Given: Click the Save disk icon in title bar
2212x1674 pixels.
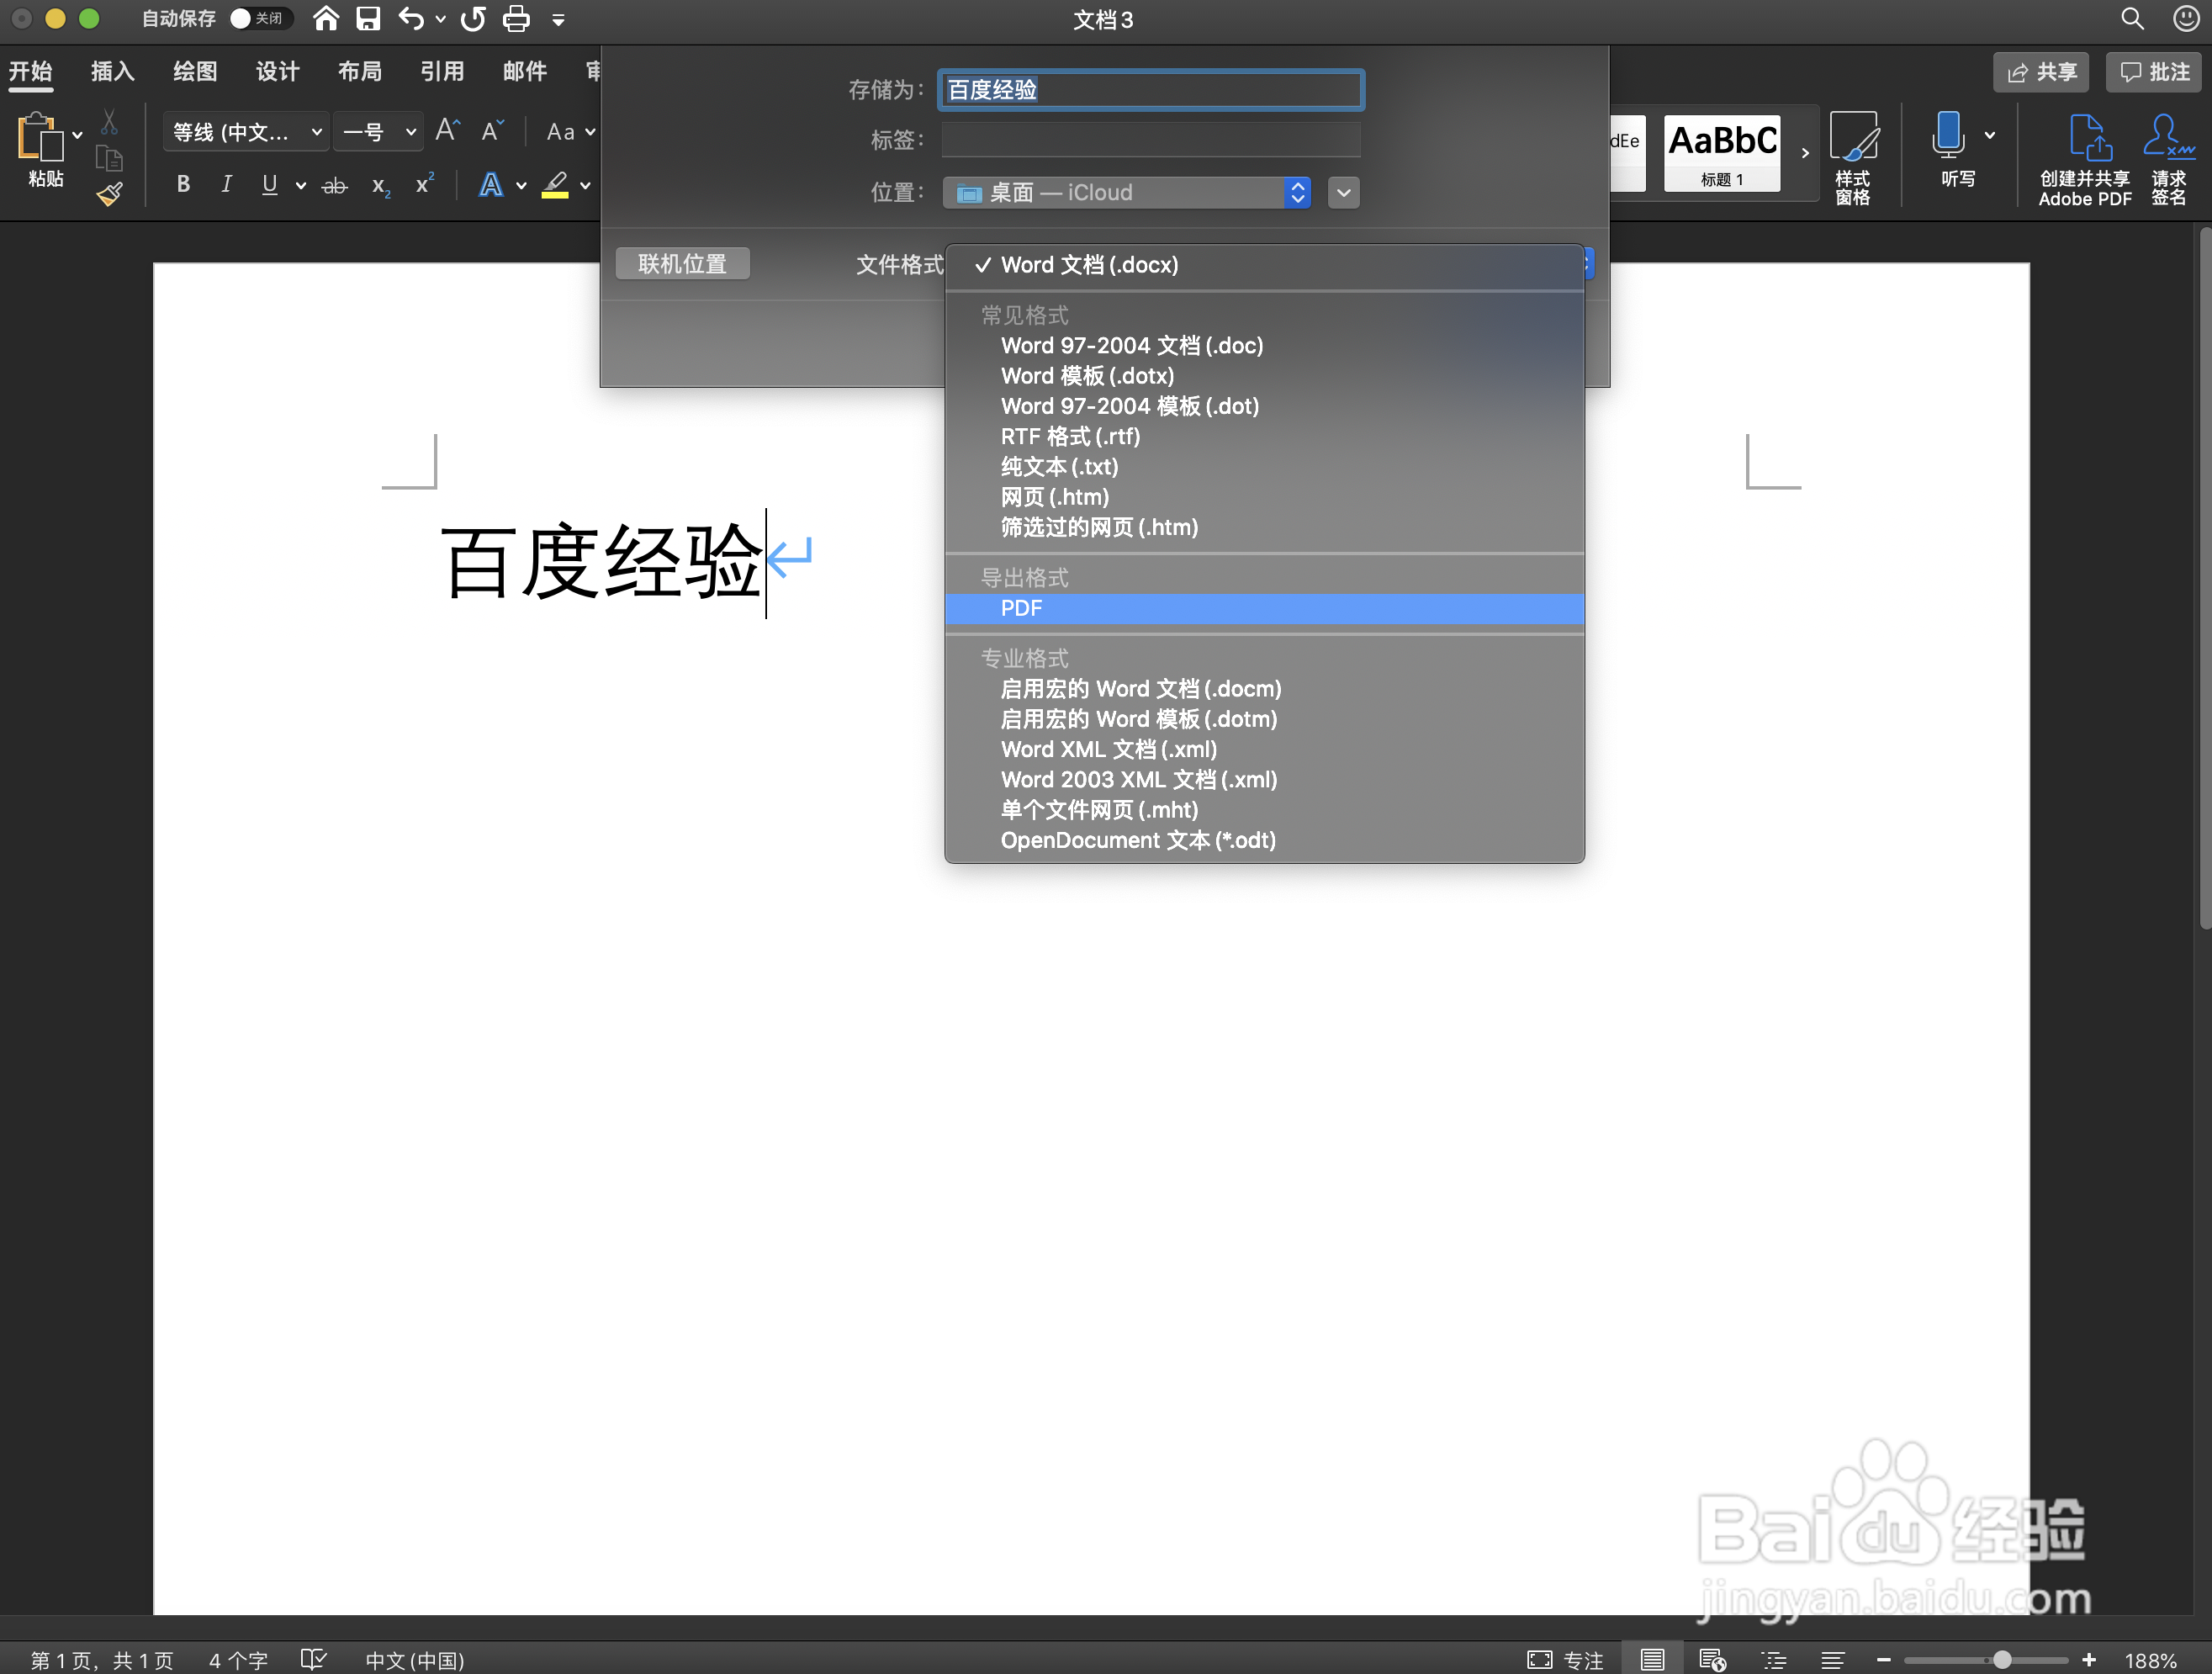Looking at the screenshot, I should click(x=368, y=19).
